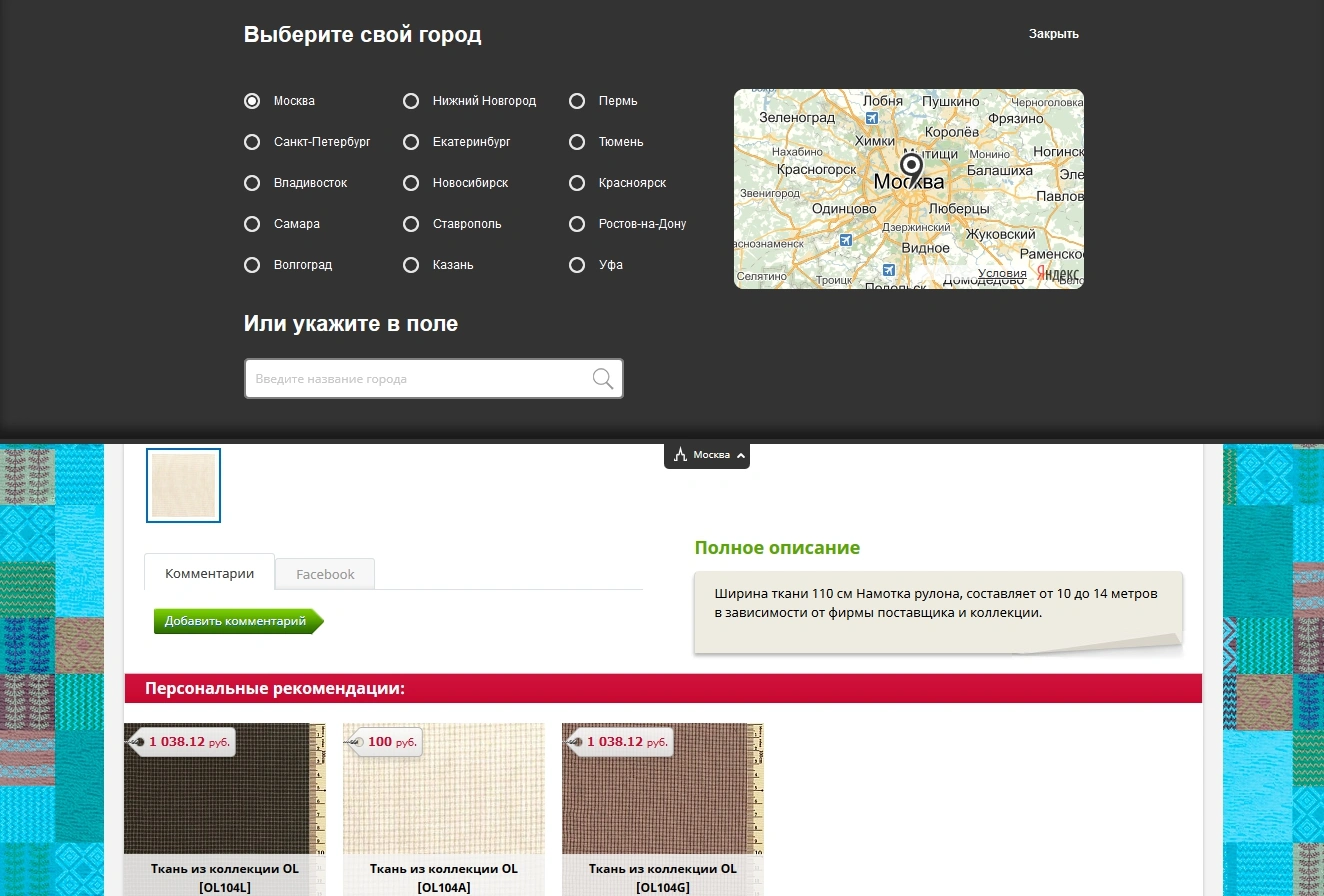Open the brown checkered OL104G fabric image
Screen dimensions: 1324x896
click(x=662, y=788)
